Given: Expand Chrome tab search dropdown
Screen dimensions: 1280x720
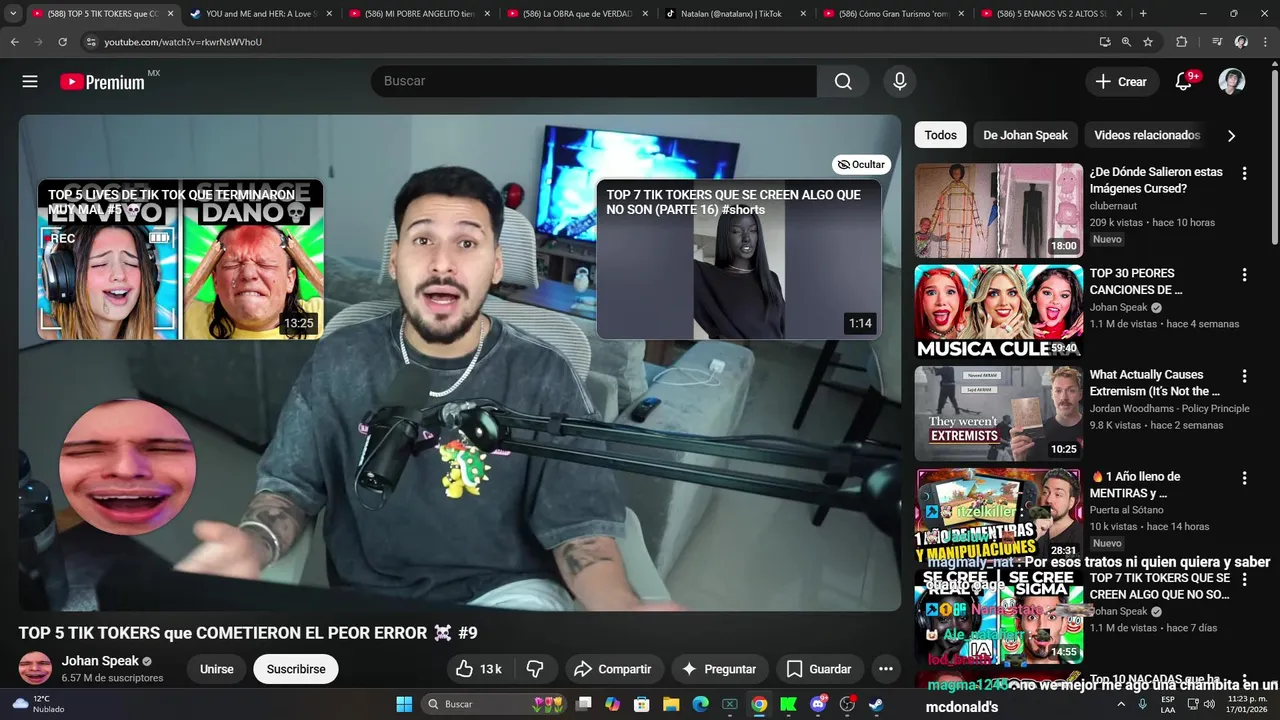Looking at the screenshot, I should pos(13,14).
